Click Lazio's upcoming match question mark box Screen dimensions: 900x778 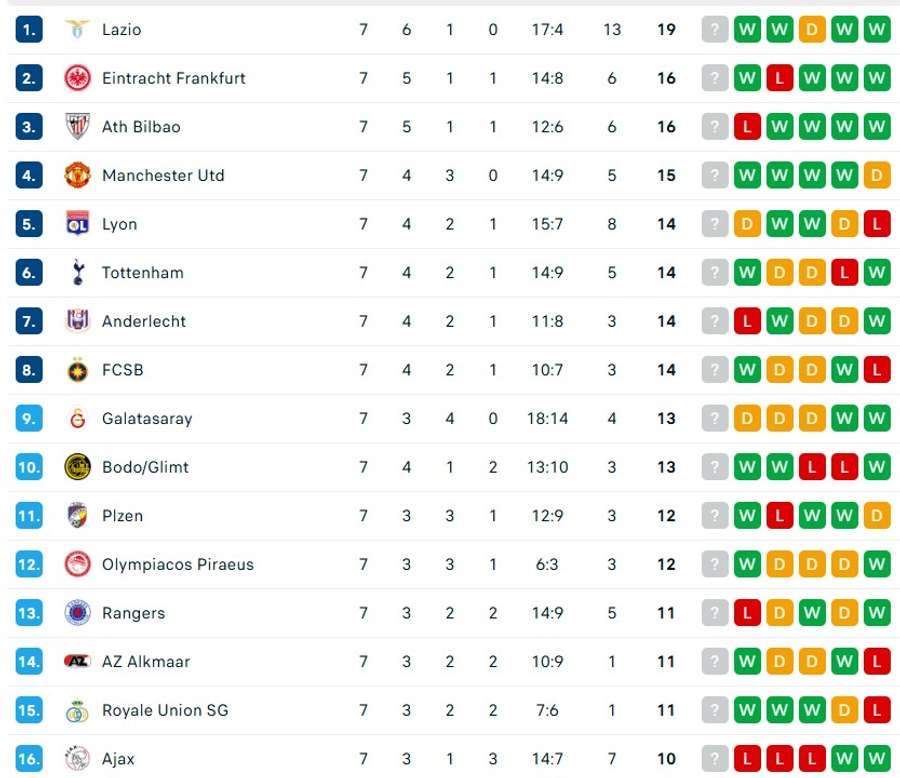(715, 29)
